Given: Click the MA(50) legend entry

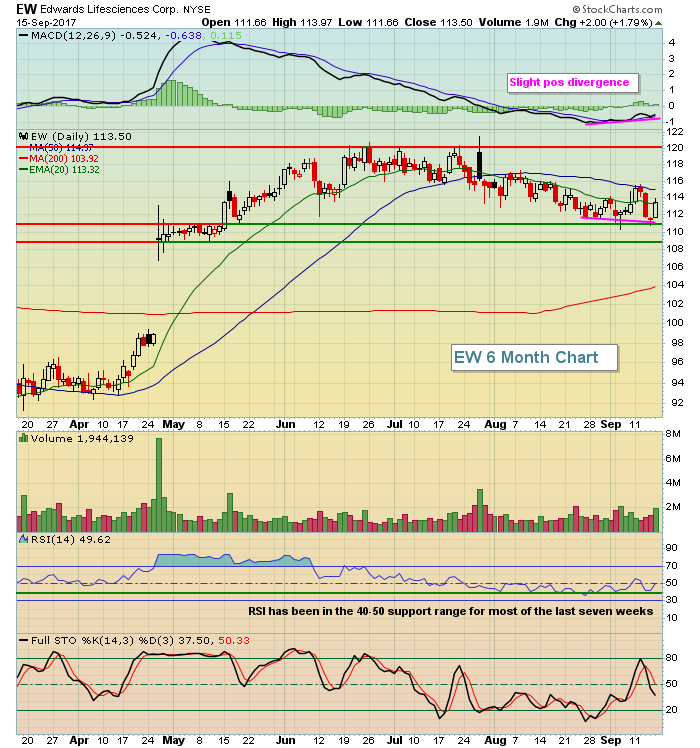Looking at the screenshot, I should (x=61, y=148).
